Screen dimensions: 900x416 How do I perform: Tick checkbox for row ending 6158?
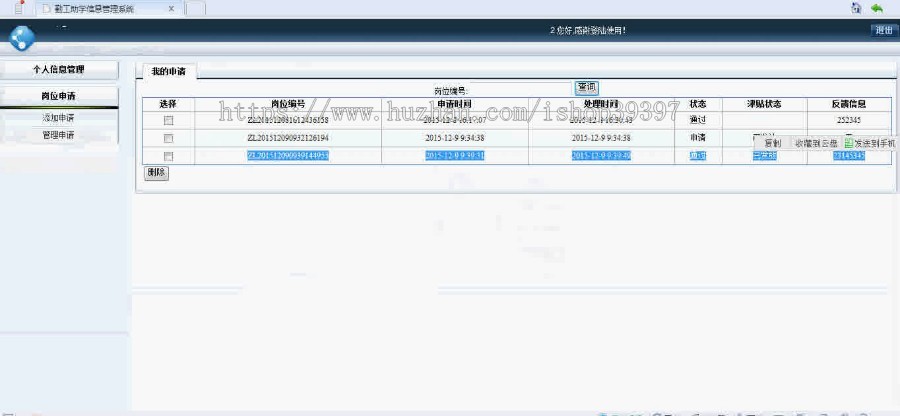tap(168, 120)
